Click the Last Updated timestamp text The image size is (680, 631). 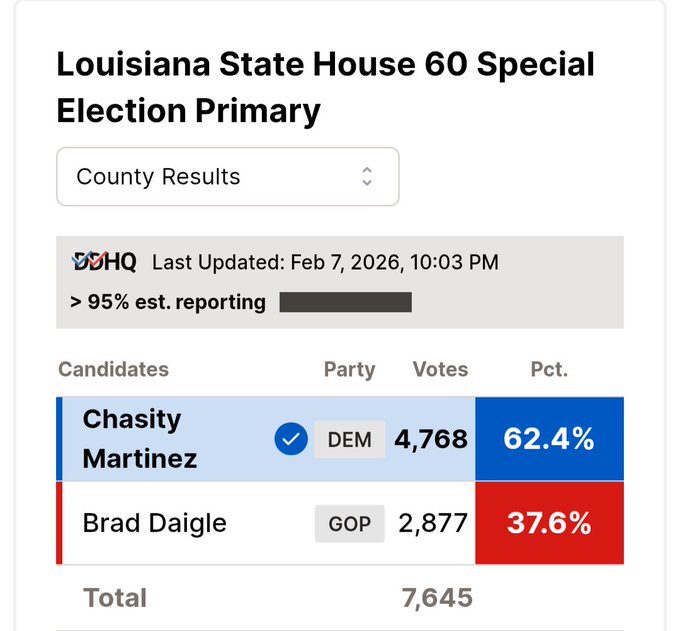(x=325, y=263)
